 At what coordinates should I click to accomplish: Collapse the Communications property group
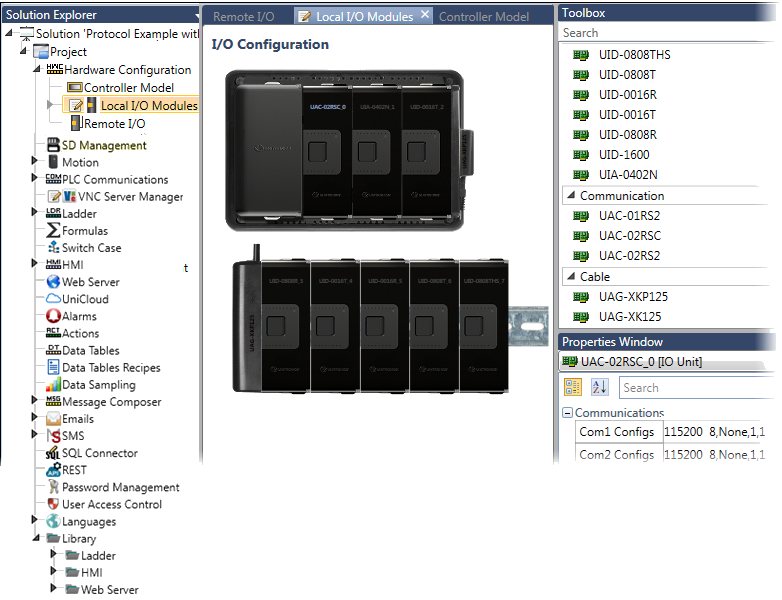coord(567,413)
